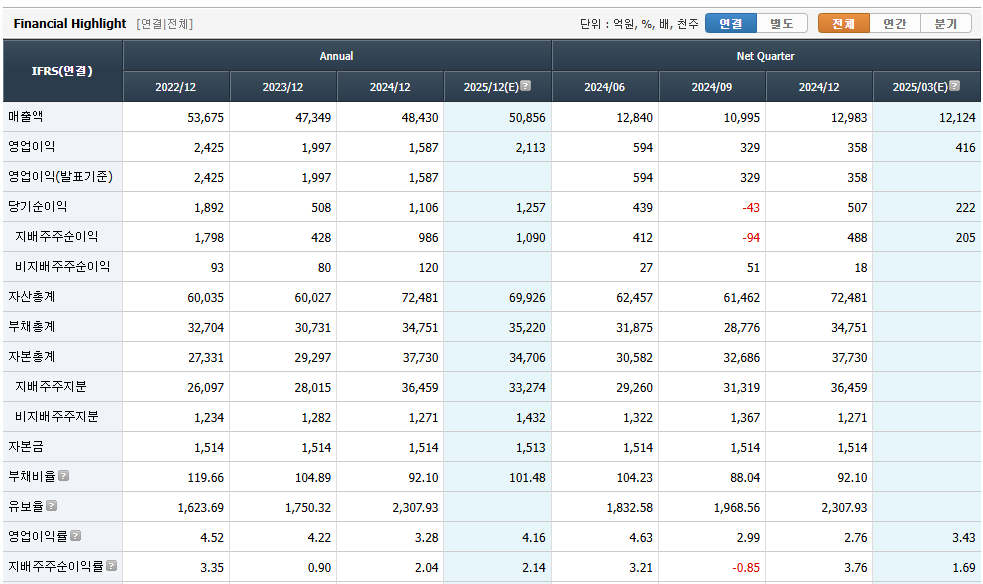Select the 자산총계 row label

point(32,296)
